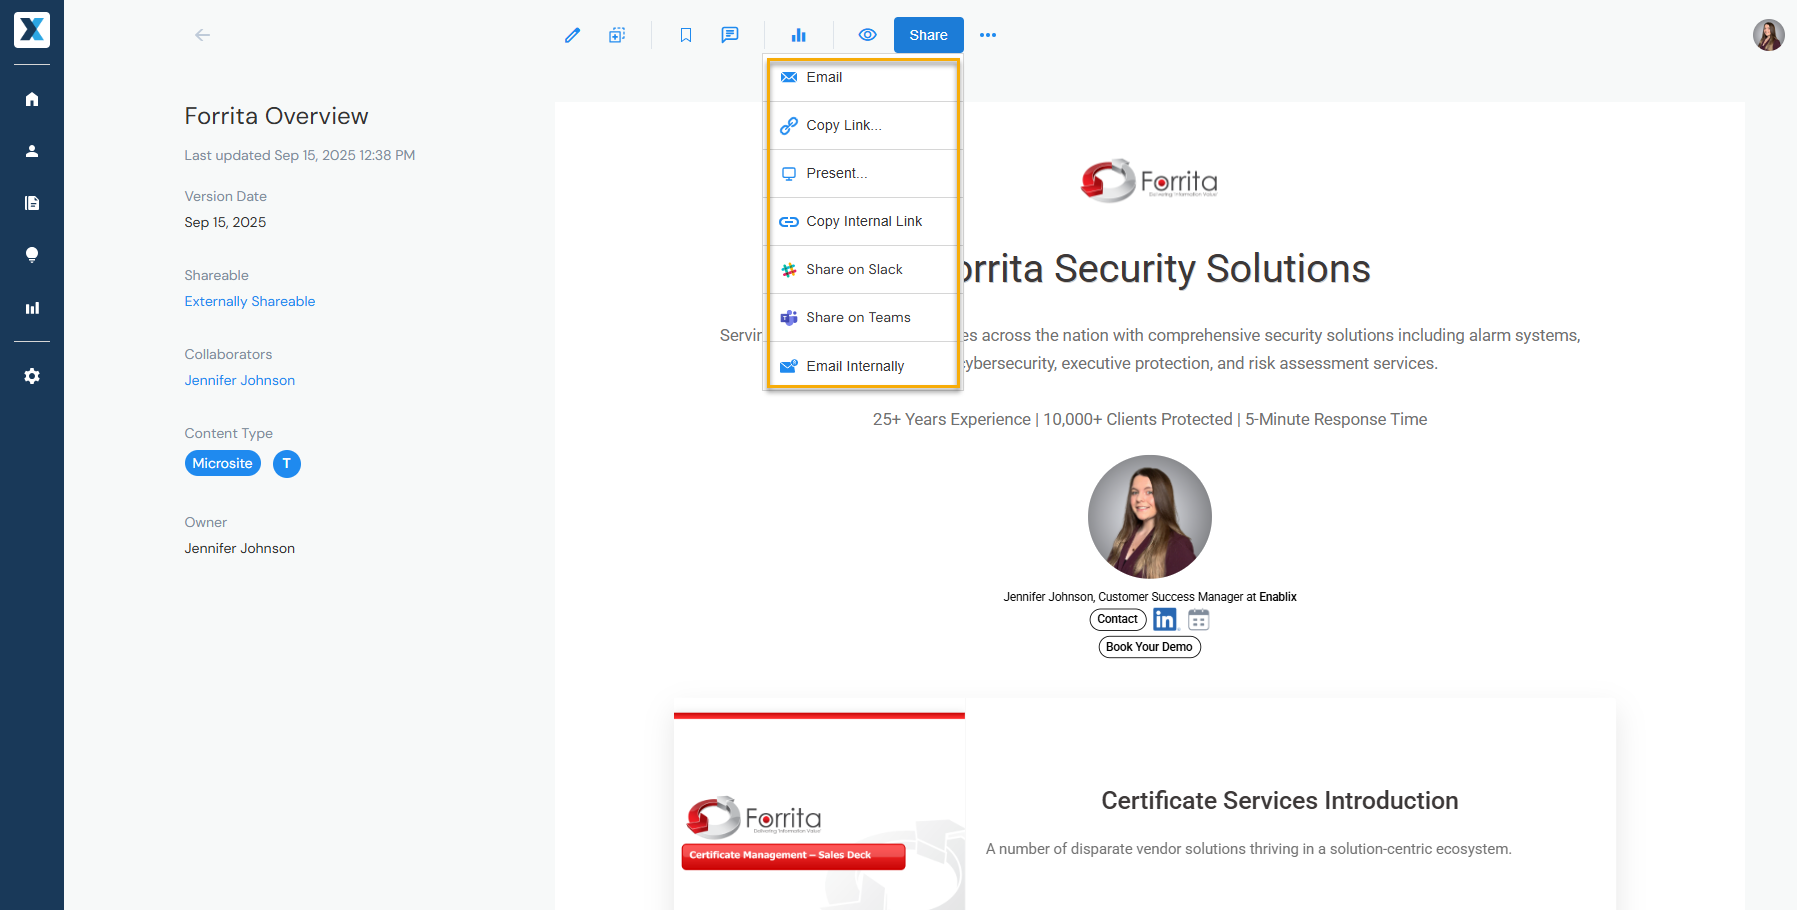The width and height of the screenshot is (1797, 910).
Task: Click the calendar icon beside LinkedIn
Action: coord(1199,620)
